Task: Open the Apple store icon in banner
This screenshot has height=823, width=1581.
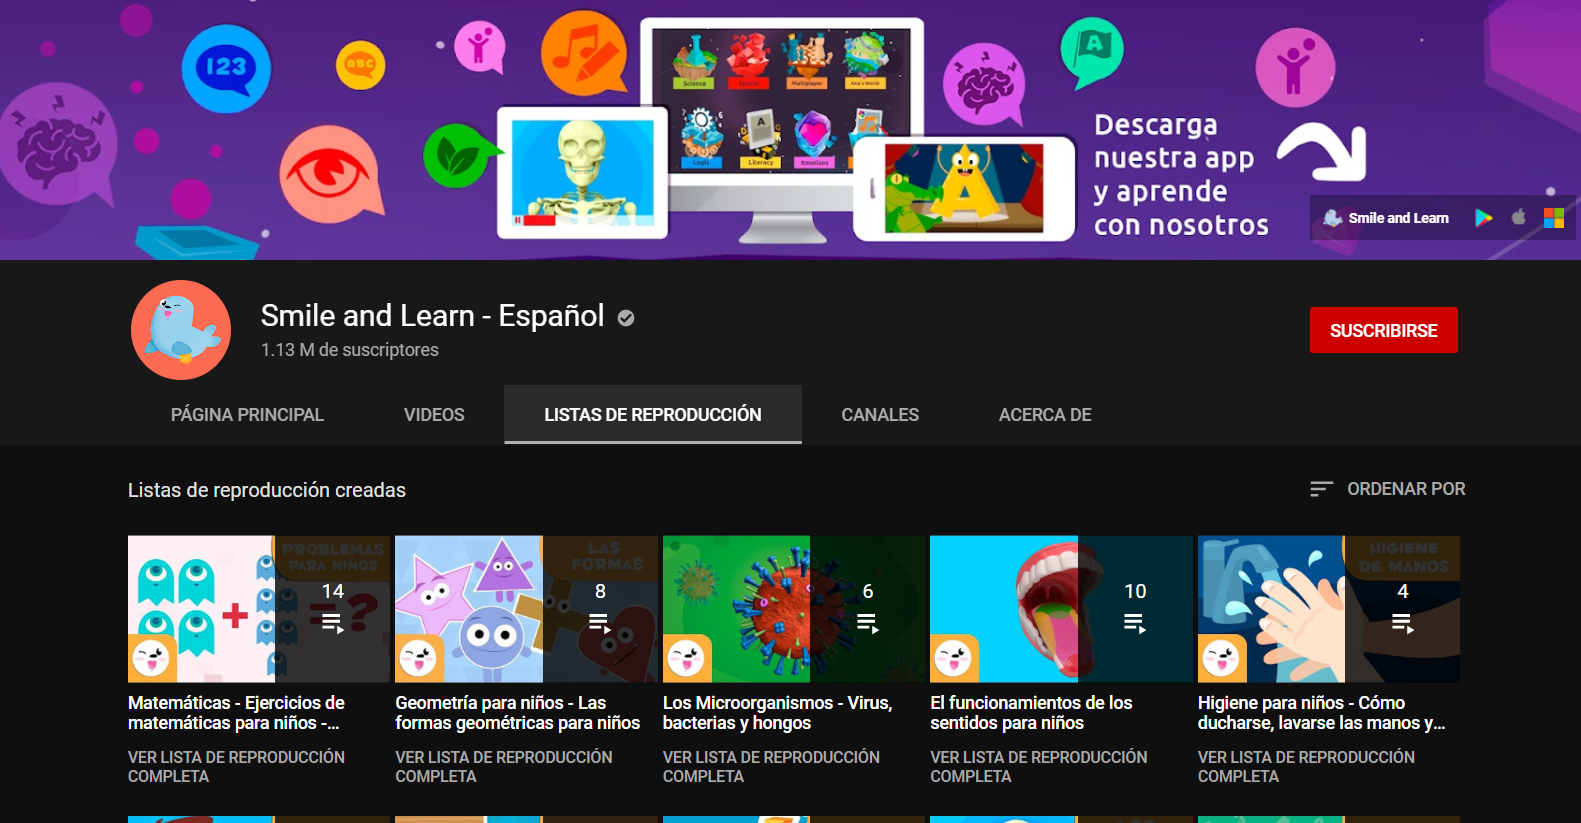Action: point(1519,217)
